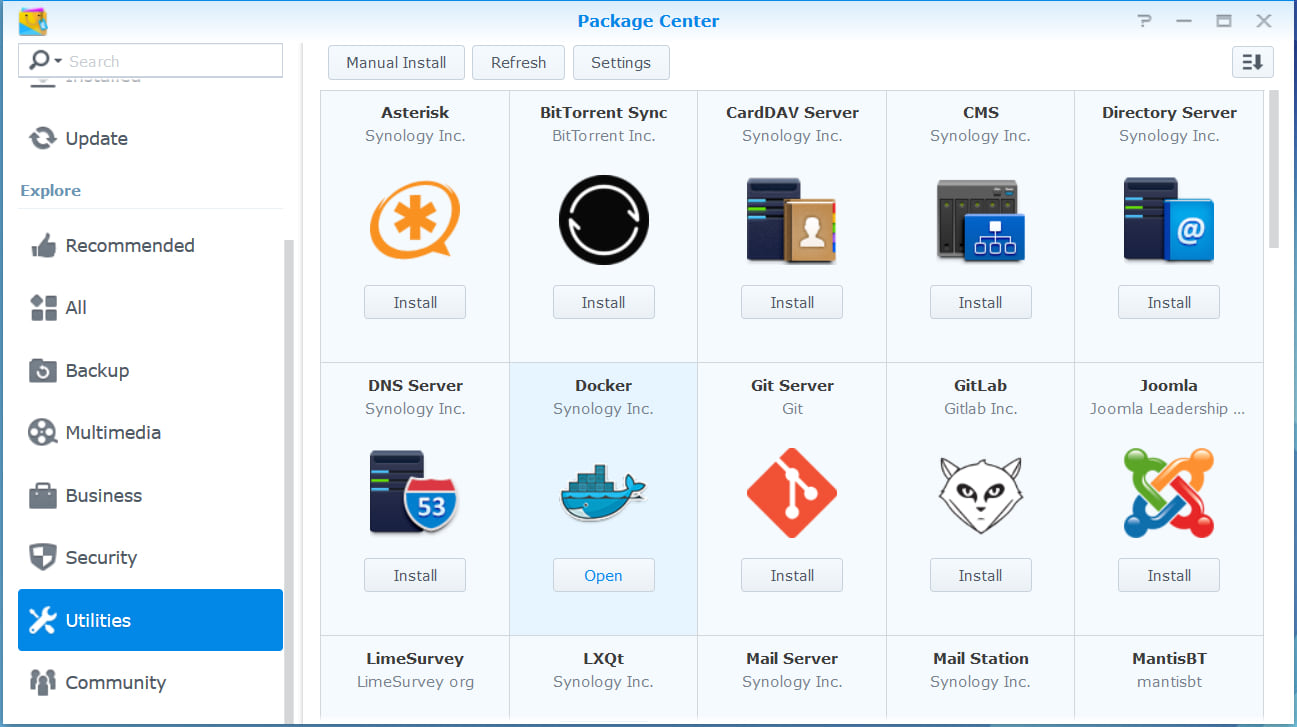1297x727 pixels.
Task: Click the Package Center logo icon
Action: point(33,21)
